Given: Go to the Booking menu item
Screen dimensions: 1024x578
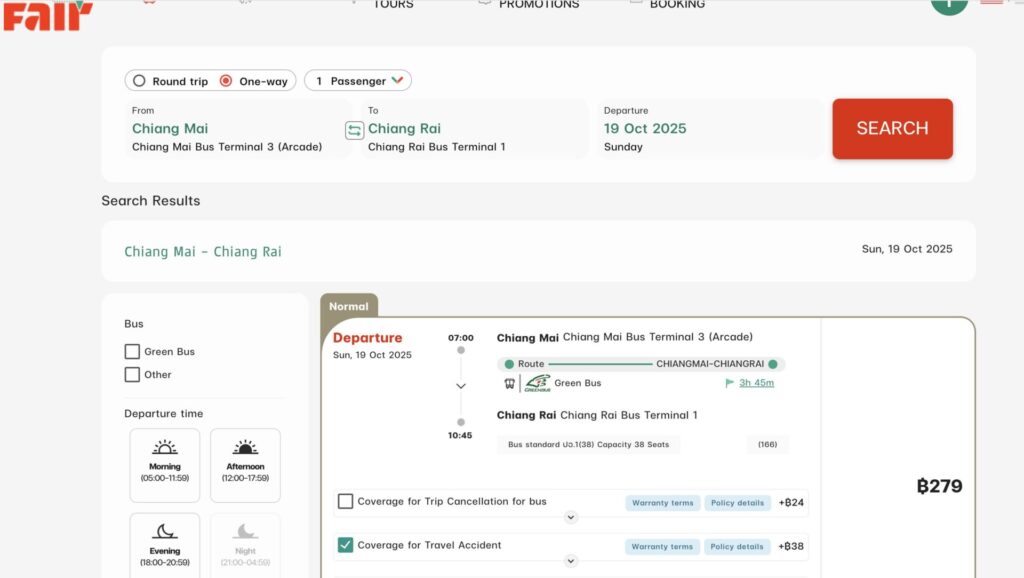Looking at the screenshot, I should (x=676, y=5).
